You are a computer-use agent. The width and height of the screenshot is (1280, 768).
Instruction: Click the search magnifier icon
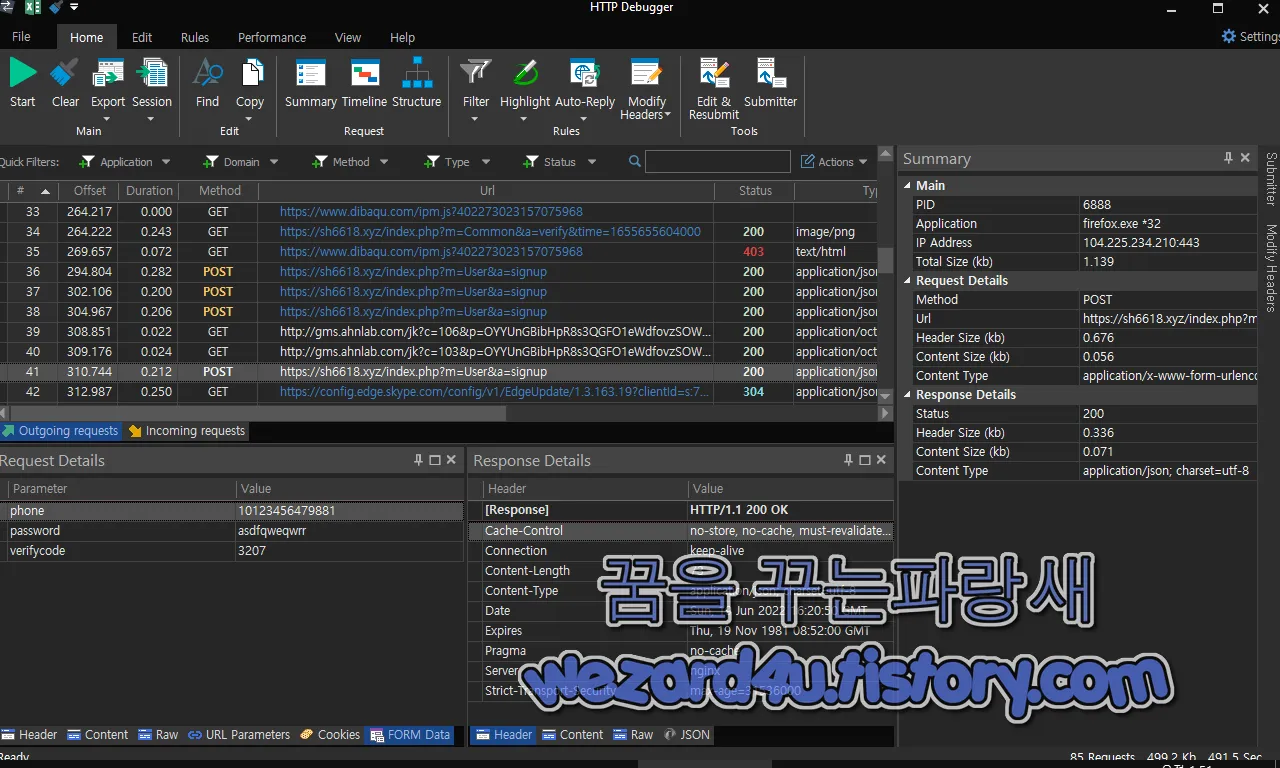click(x=634, y=161)
